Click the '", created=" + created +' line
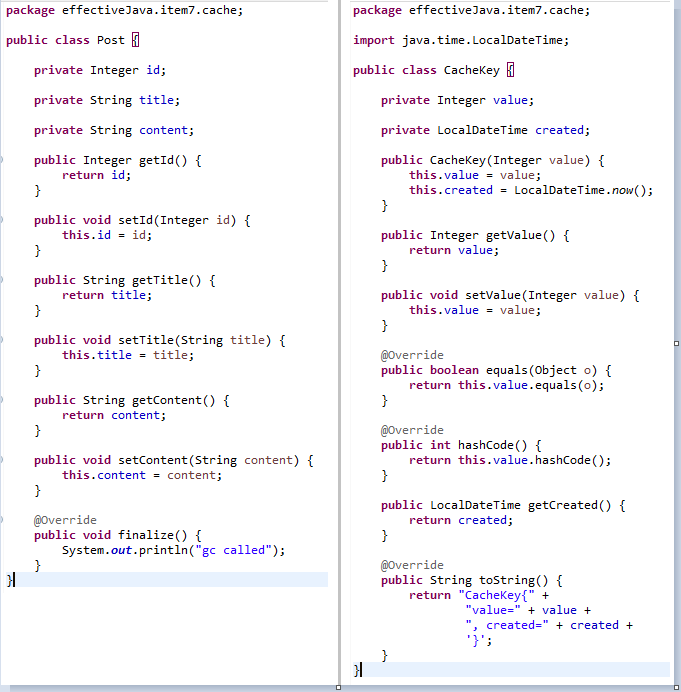Image resolution: width=681 pixels, height=692 pixels. tap(549, 625)
